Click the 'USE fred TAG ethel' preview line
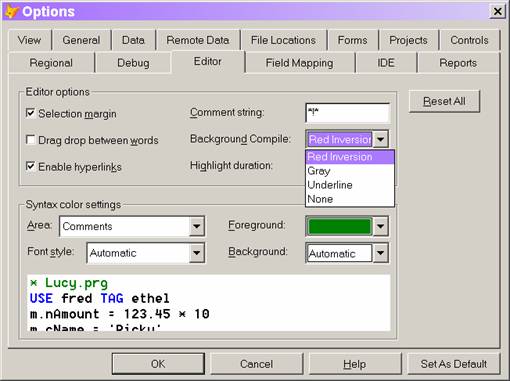Image resolution: width=510 pixels, height=381 pixels. (x=99, y=298)
